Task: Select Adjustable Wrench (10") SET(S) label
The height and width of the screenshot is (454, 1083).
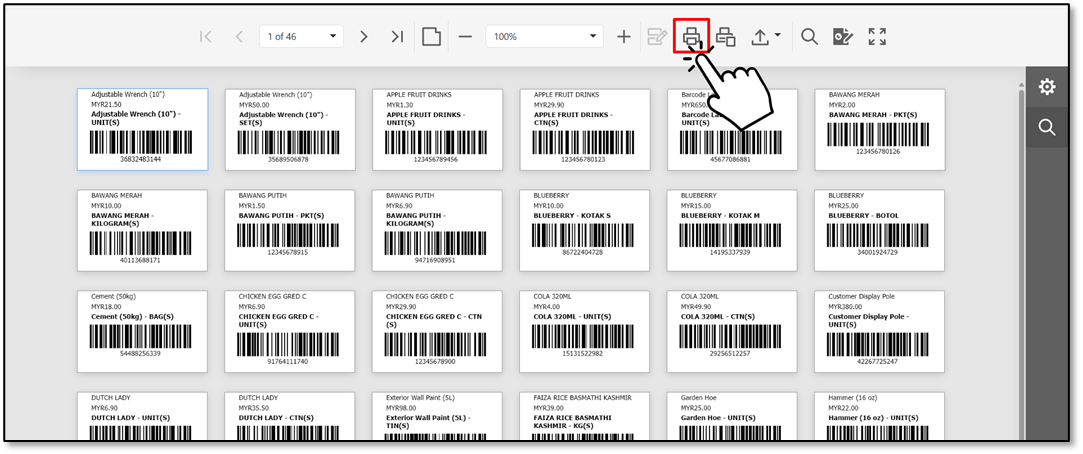Action: click(x=290, y=129)
